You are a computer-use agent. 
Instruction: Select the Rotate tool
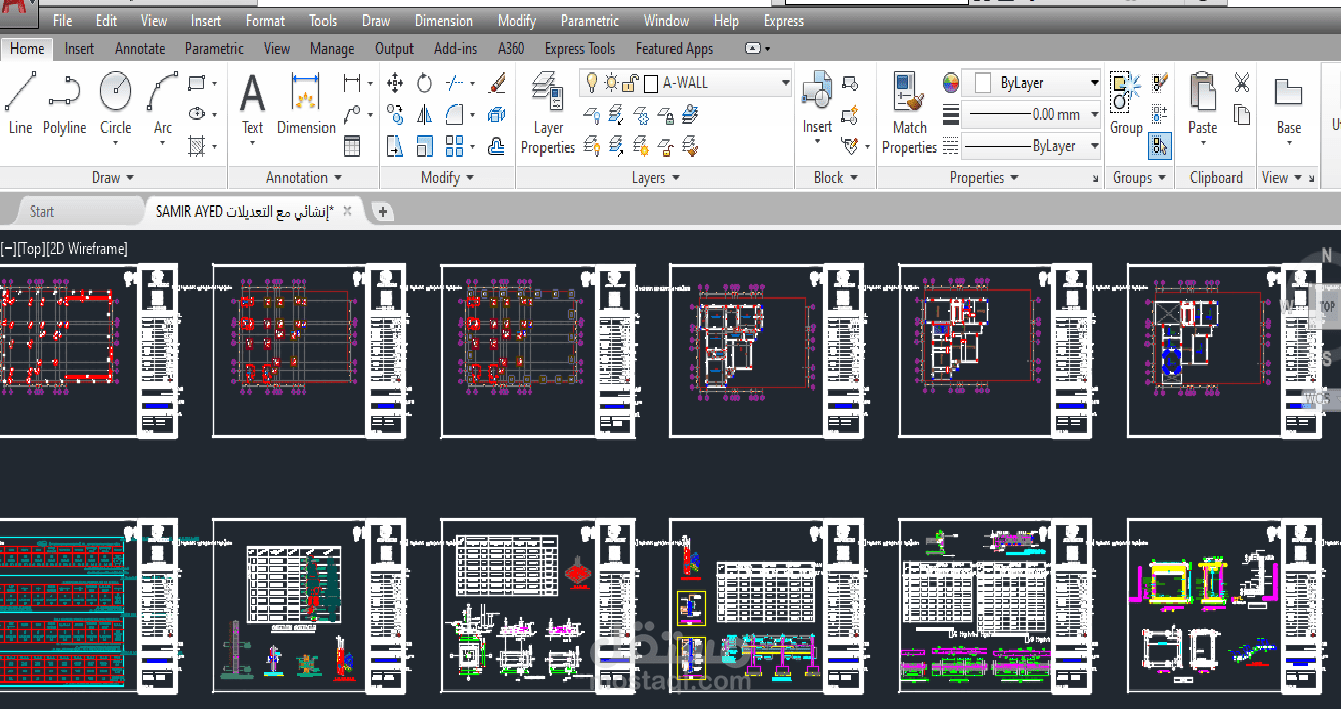[x=424, y=83]
